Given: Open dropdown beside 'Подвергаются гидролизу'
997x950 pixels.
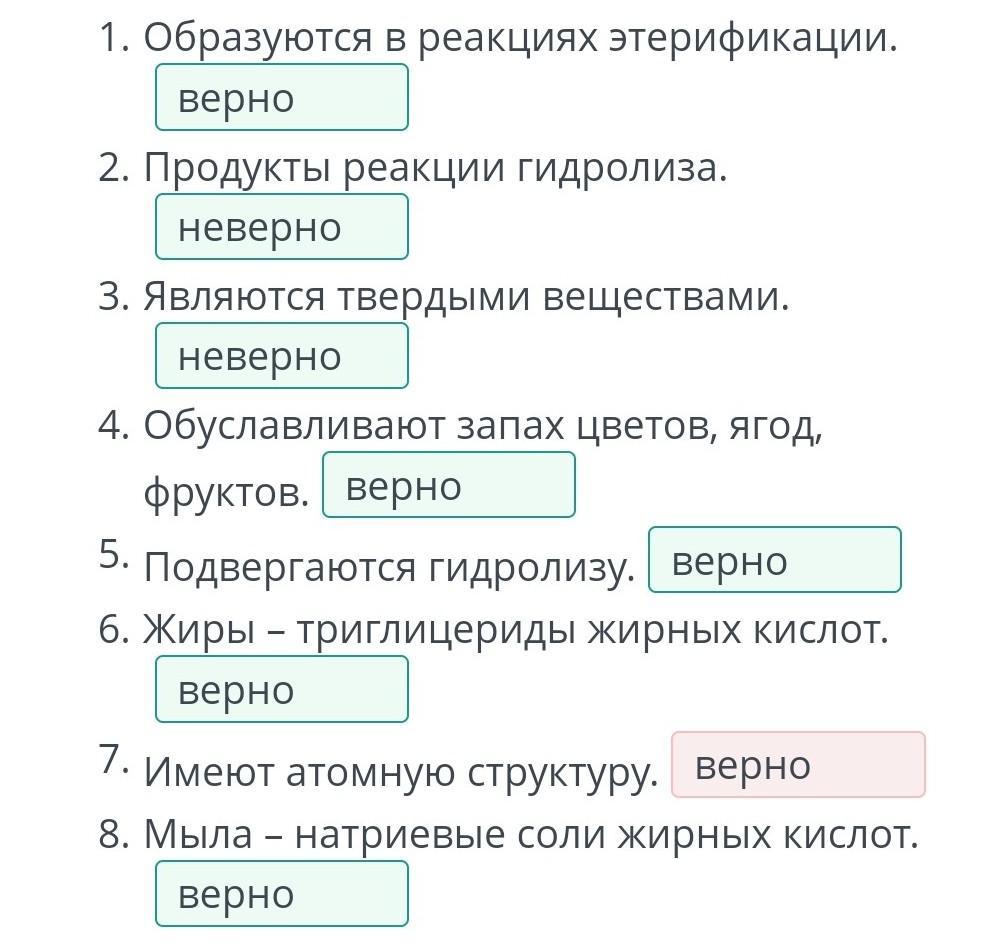Looking at the screenshot, I should tap(774, 561).
